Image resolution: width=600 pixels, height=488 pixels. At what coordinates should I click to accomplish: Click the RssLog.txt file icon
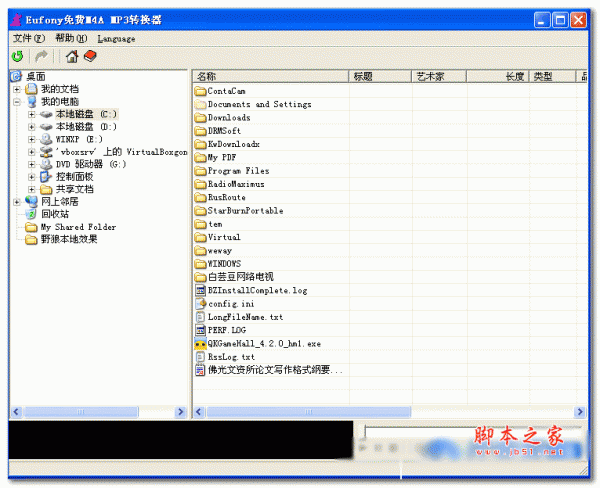click(x=200, y=357)
